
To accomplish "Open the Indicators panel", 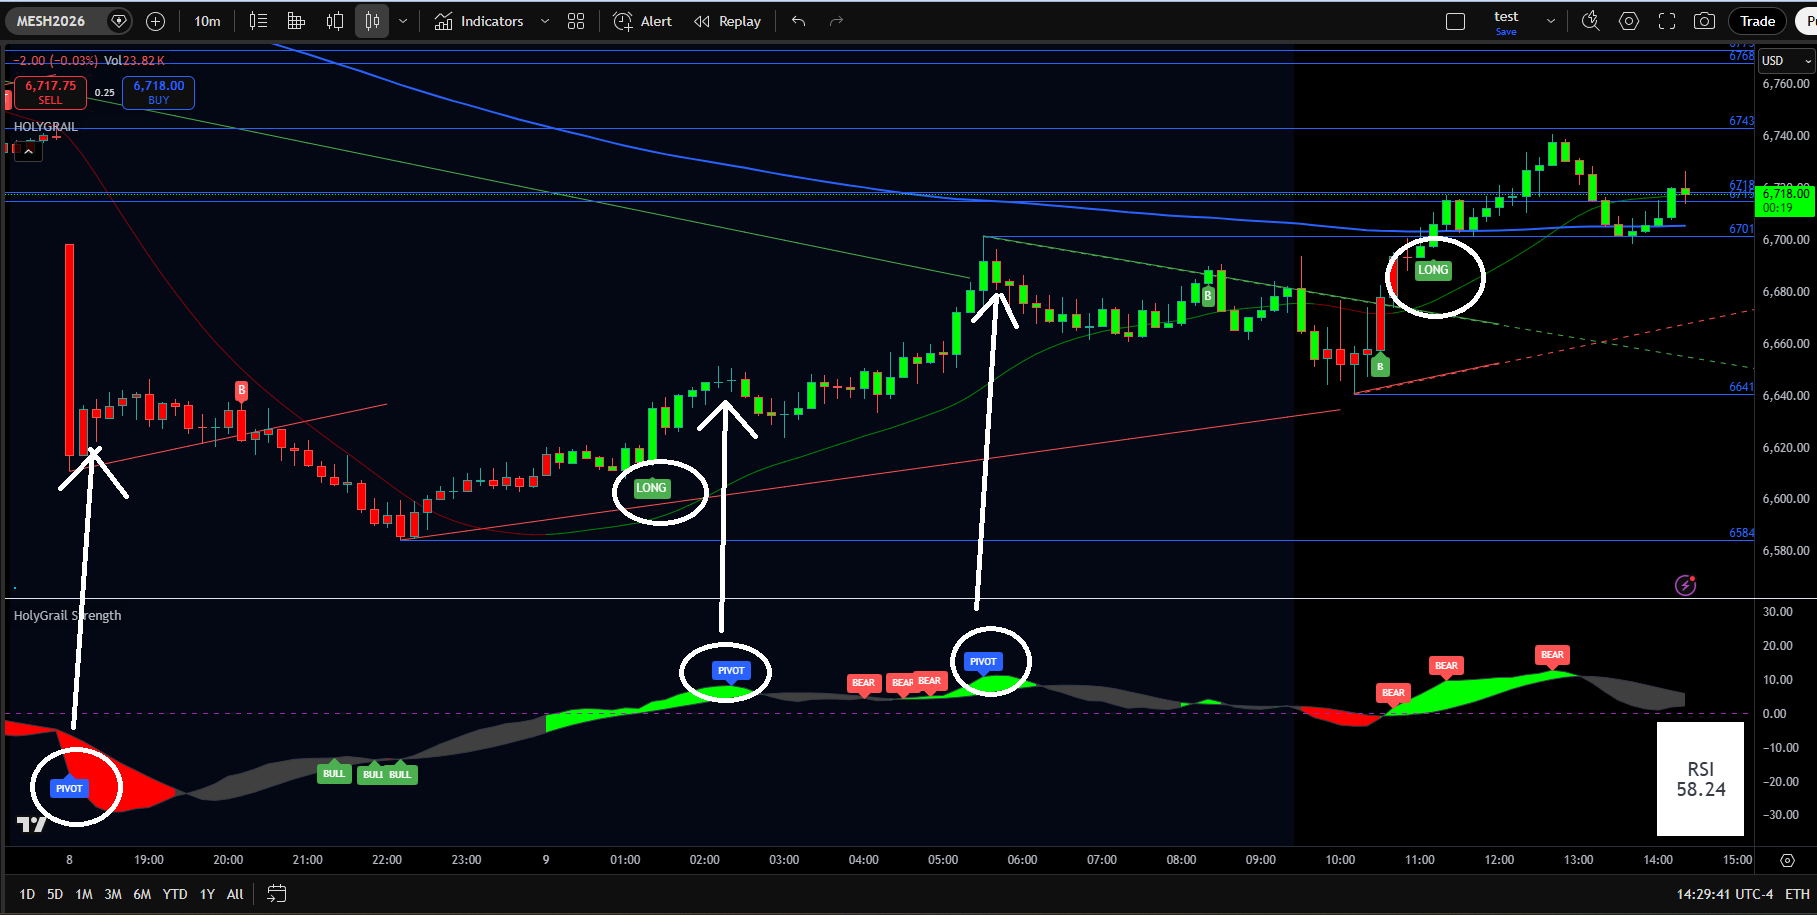I will (x=479, y=21).
